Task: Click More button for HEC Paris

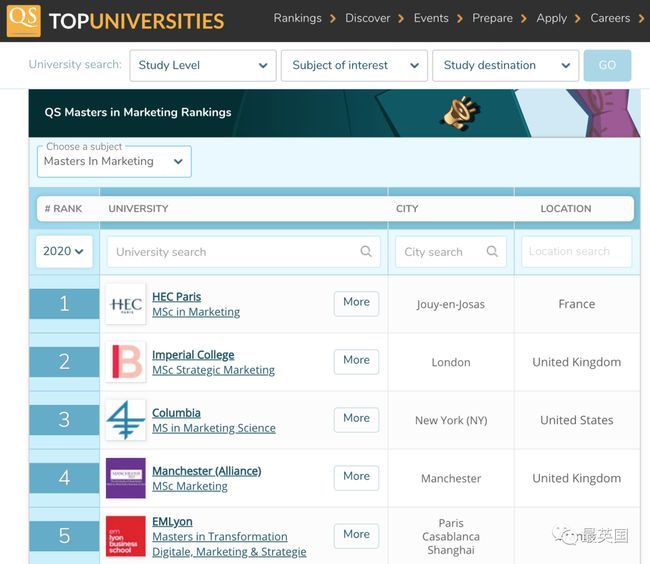Action: click(x=356, y=302)
